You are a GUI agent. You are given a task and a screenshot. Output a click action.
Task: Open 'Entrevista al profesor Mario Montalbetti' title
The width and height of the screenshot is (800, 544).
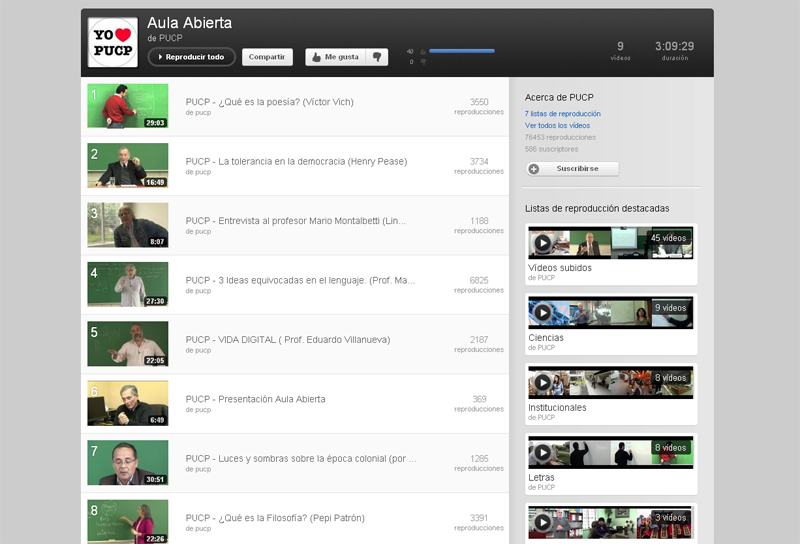[295, 220]
